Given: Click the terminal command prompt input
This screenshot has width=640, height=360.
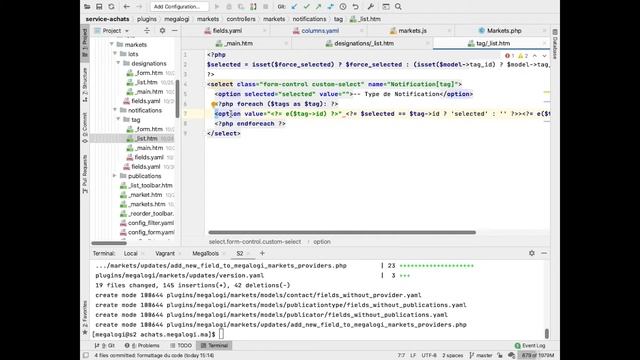Looking at the screenshot, I should (x=221, y=334).
